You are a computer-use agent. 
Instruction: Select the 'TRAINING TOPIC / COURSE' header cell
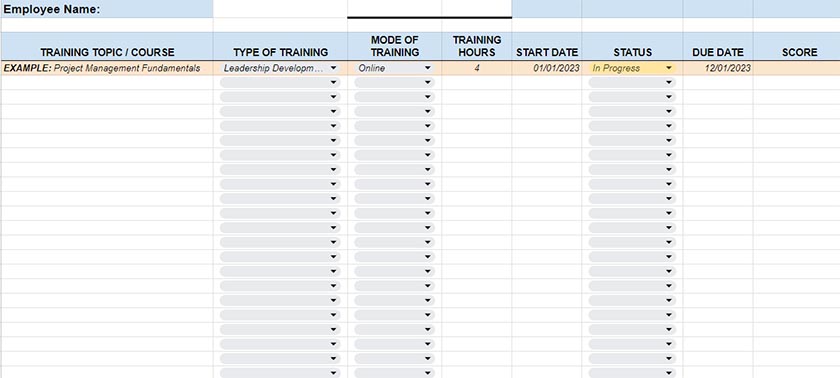pos(107,47)
